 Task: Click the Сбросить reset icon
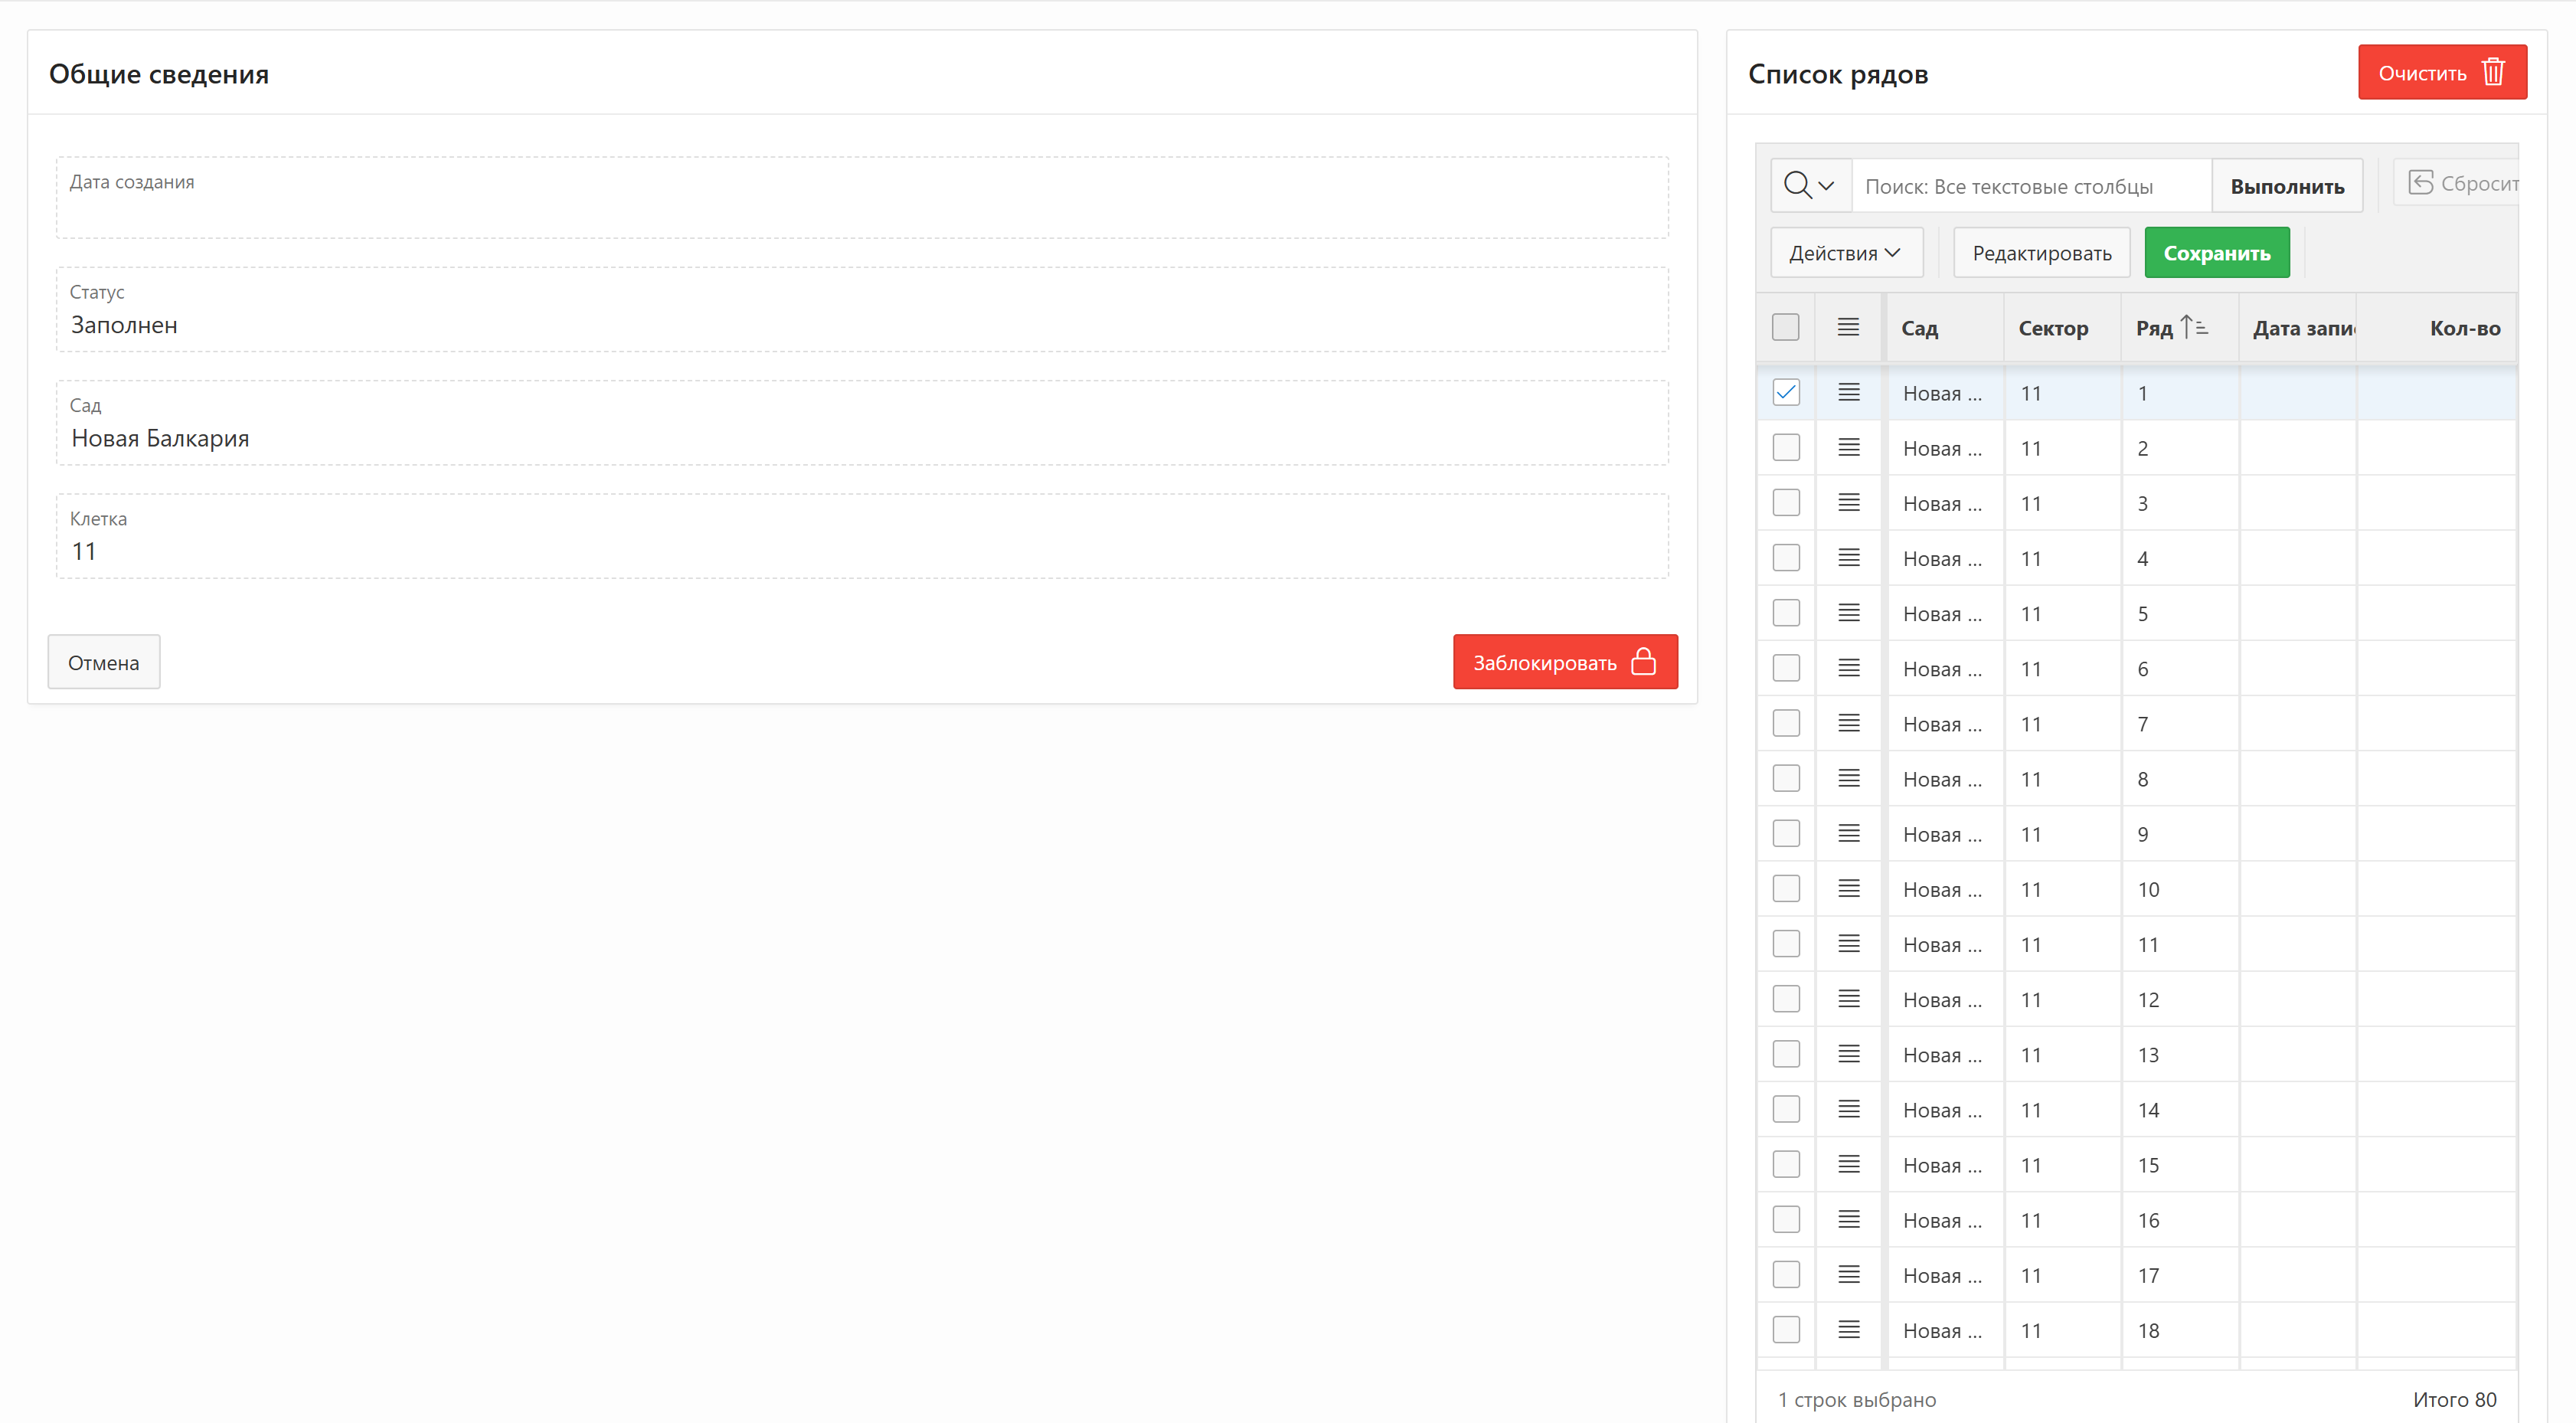point(2421,183)
